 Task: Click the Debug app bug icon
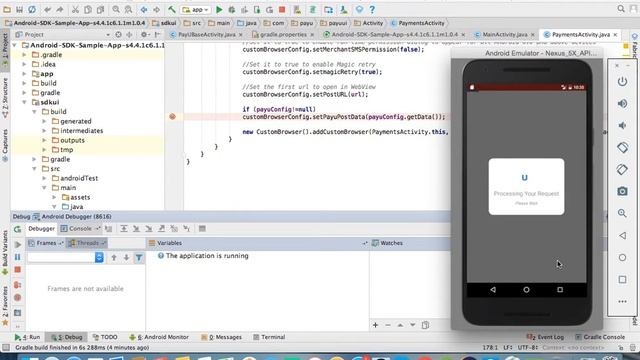tap(232, 9)
